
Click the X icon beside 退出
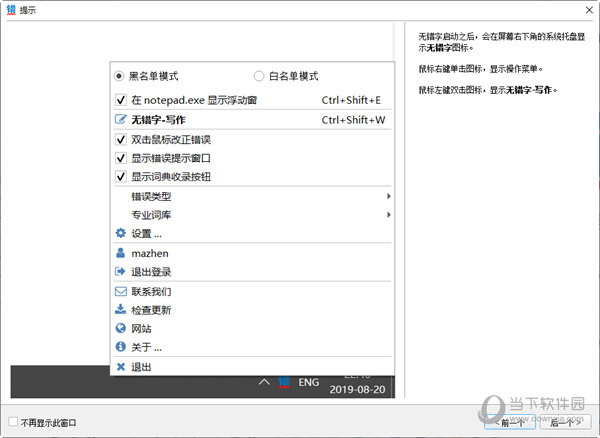point(121,367)
